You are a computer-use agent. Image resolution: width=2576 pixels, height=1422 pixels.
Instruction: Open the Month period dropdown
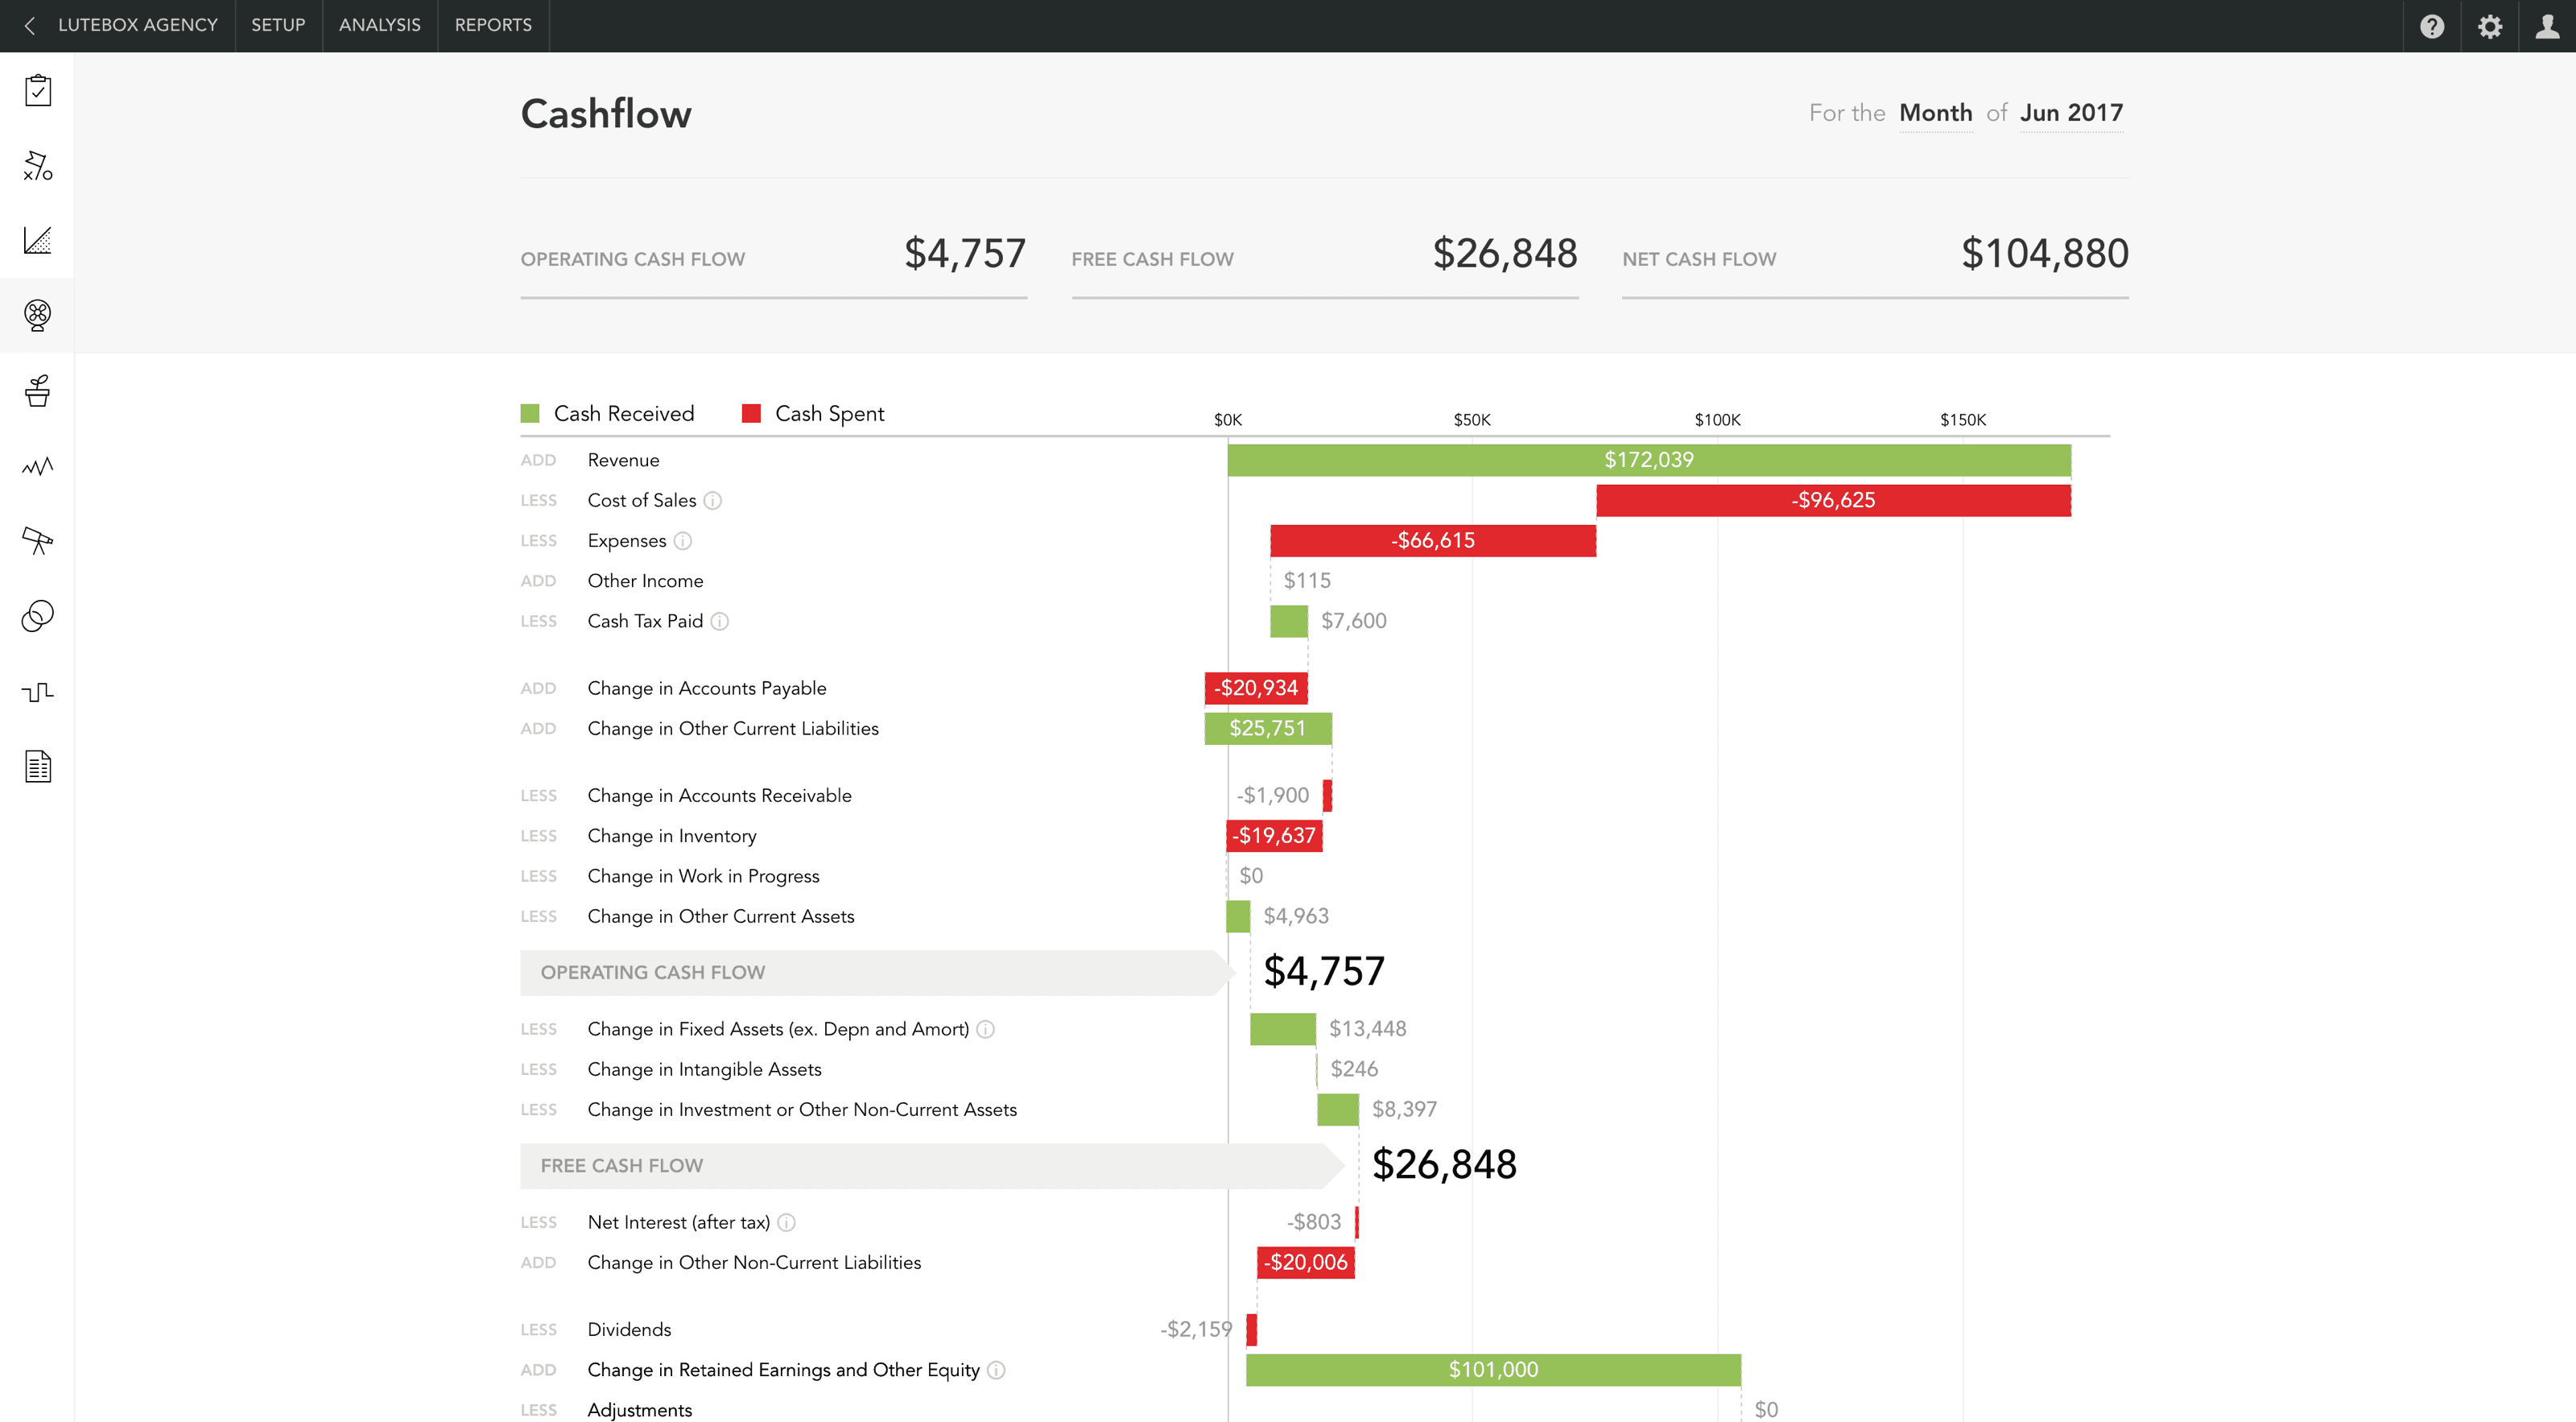click(1935, 113)
